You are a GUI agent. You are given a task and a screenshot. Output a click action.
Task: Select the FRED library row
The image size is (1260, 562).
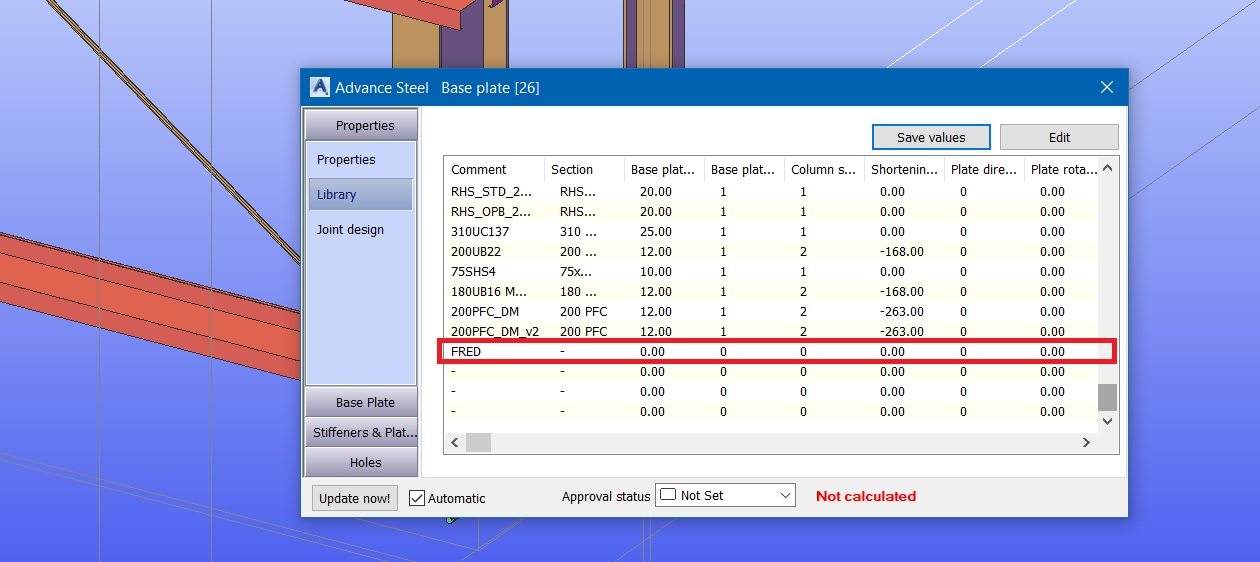click(771, 351)
